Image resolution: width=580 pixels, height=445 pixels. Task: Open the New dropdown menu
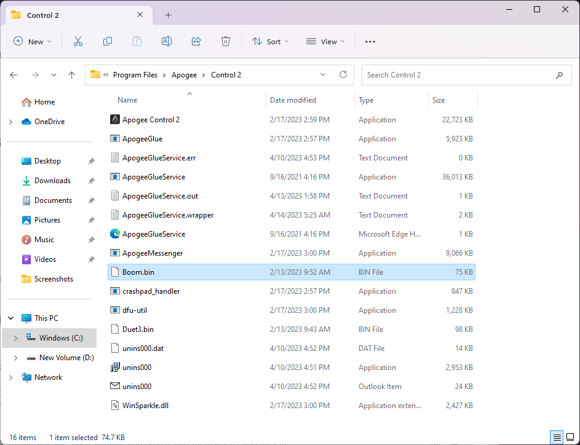click(32, 41)
